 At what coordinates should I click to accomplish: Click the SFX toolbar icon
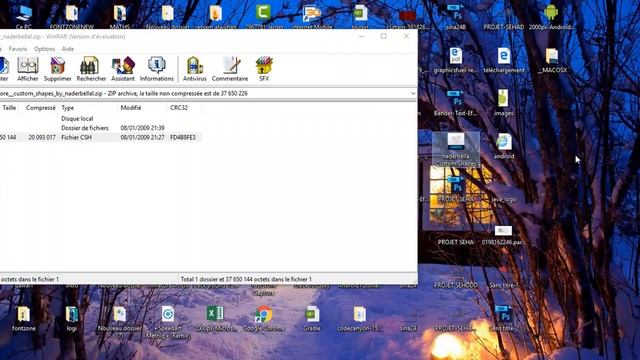pos(264,69)
